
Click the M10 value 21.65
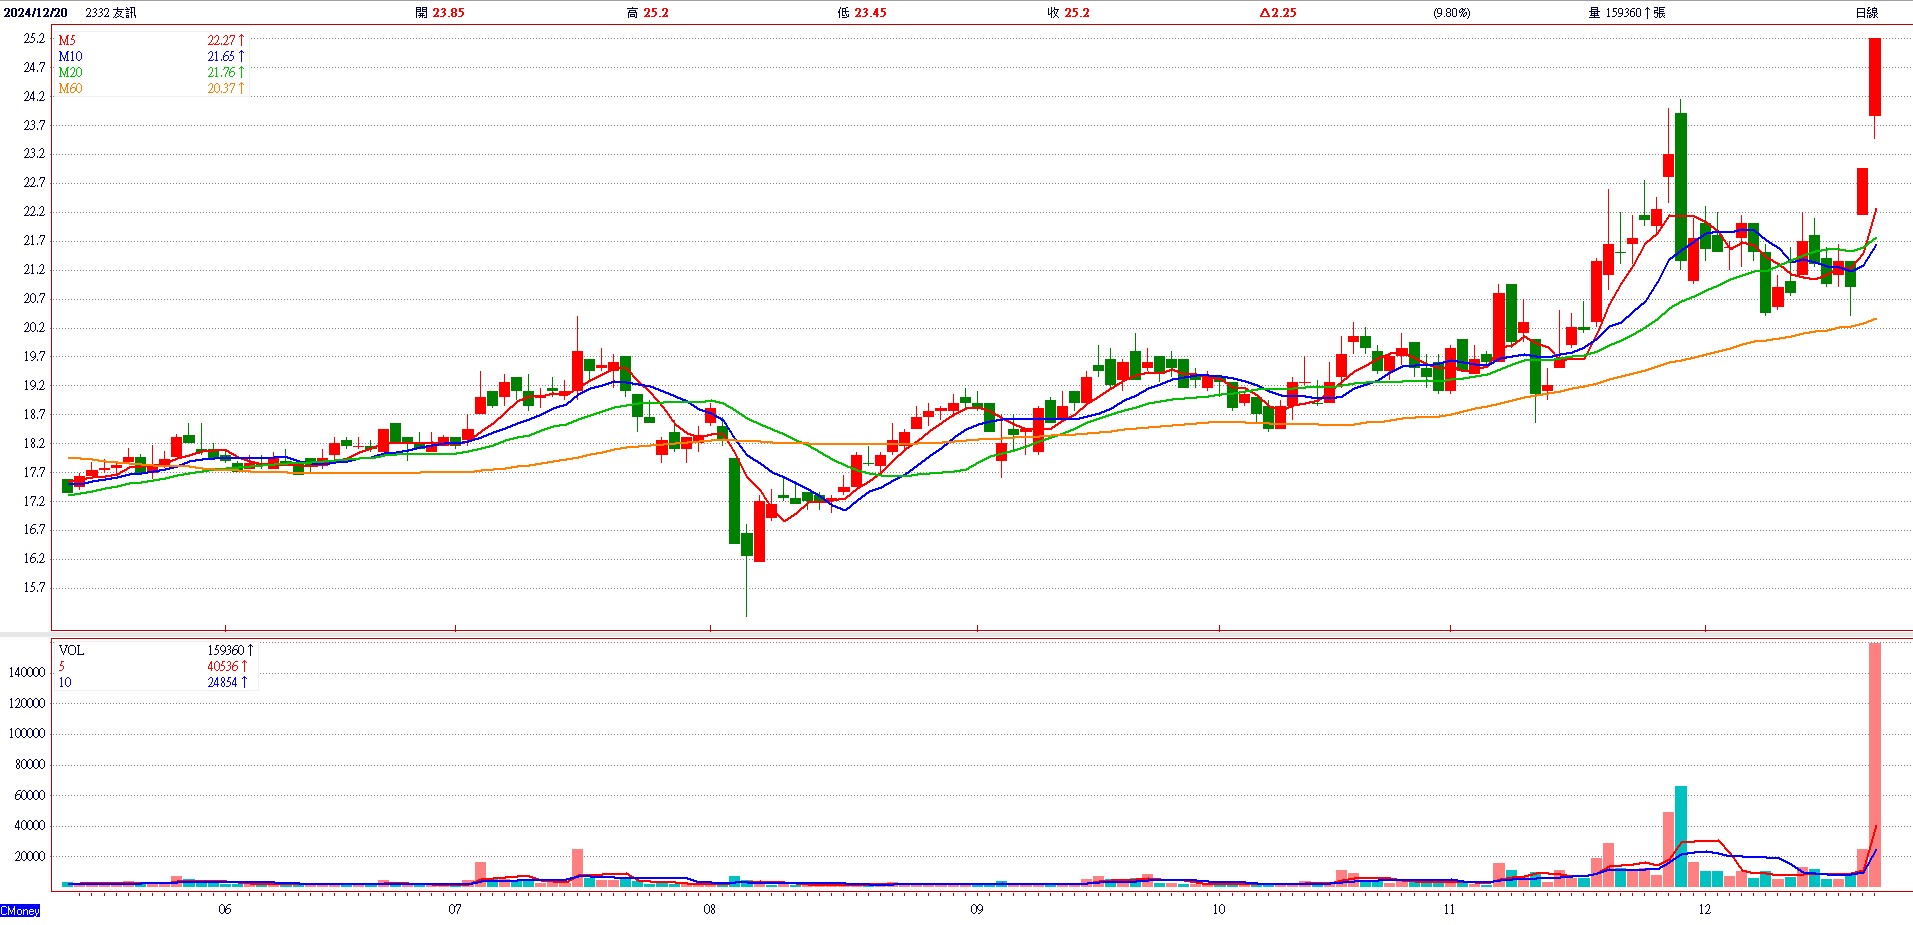(x=221, y=57)
